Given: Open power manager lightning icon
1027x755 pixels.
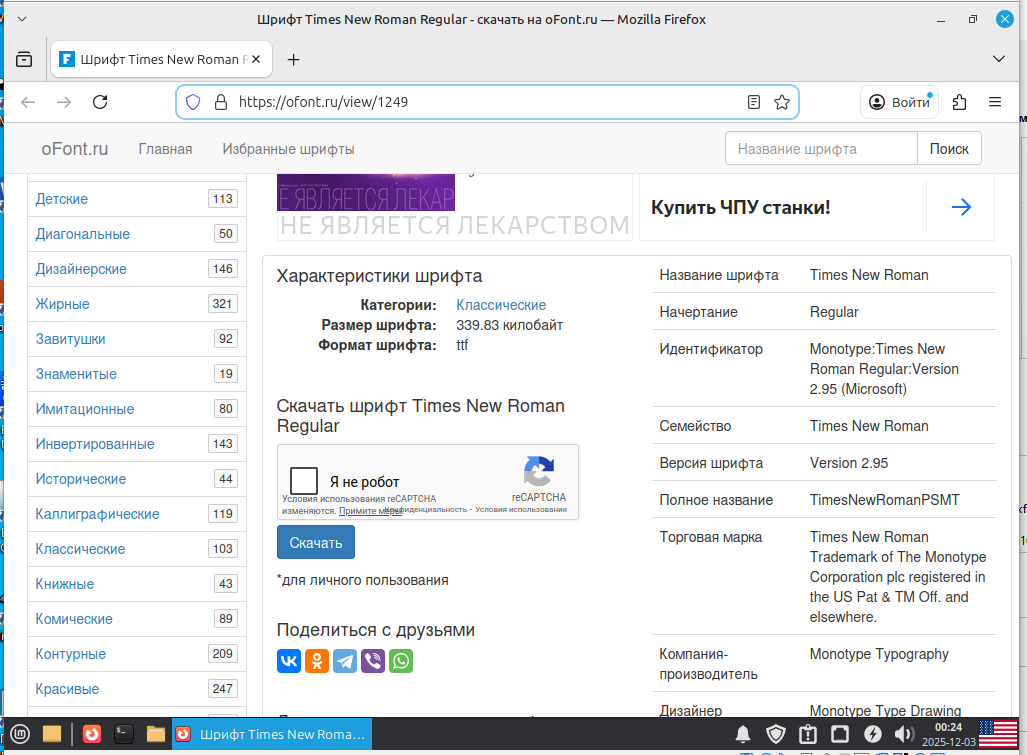Looking at the screenshot, I should pos(872,734).
